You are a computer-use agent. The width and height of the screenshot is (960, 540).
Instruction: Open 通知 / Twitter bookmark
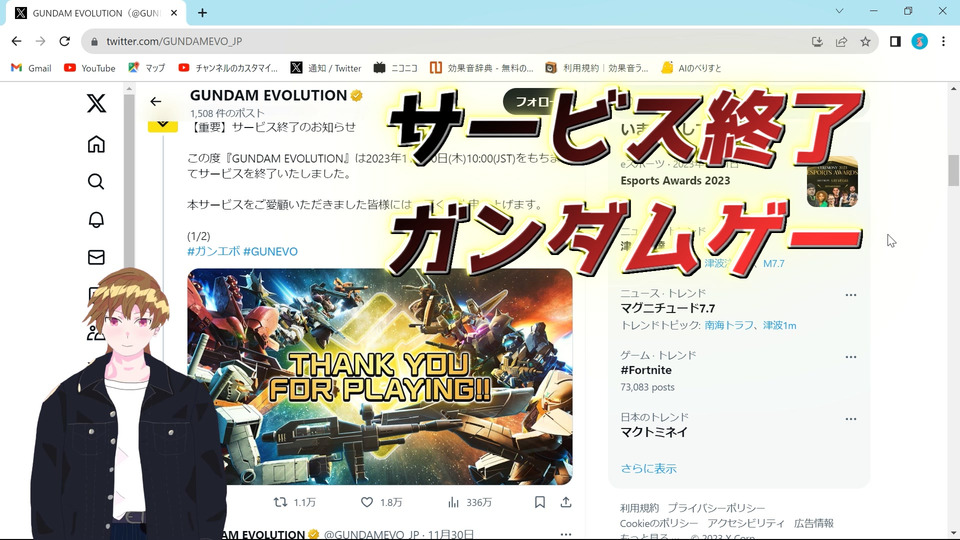326,68
